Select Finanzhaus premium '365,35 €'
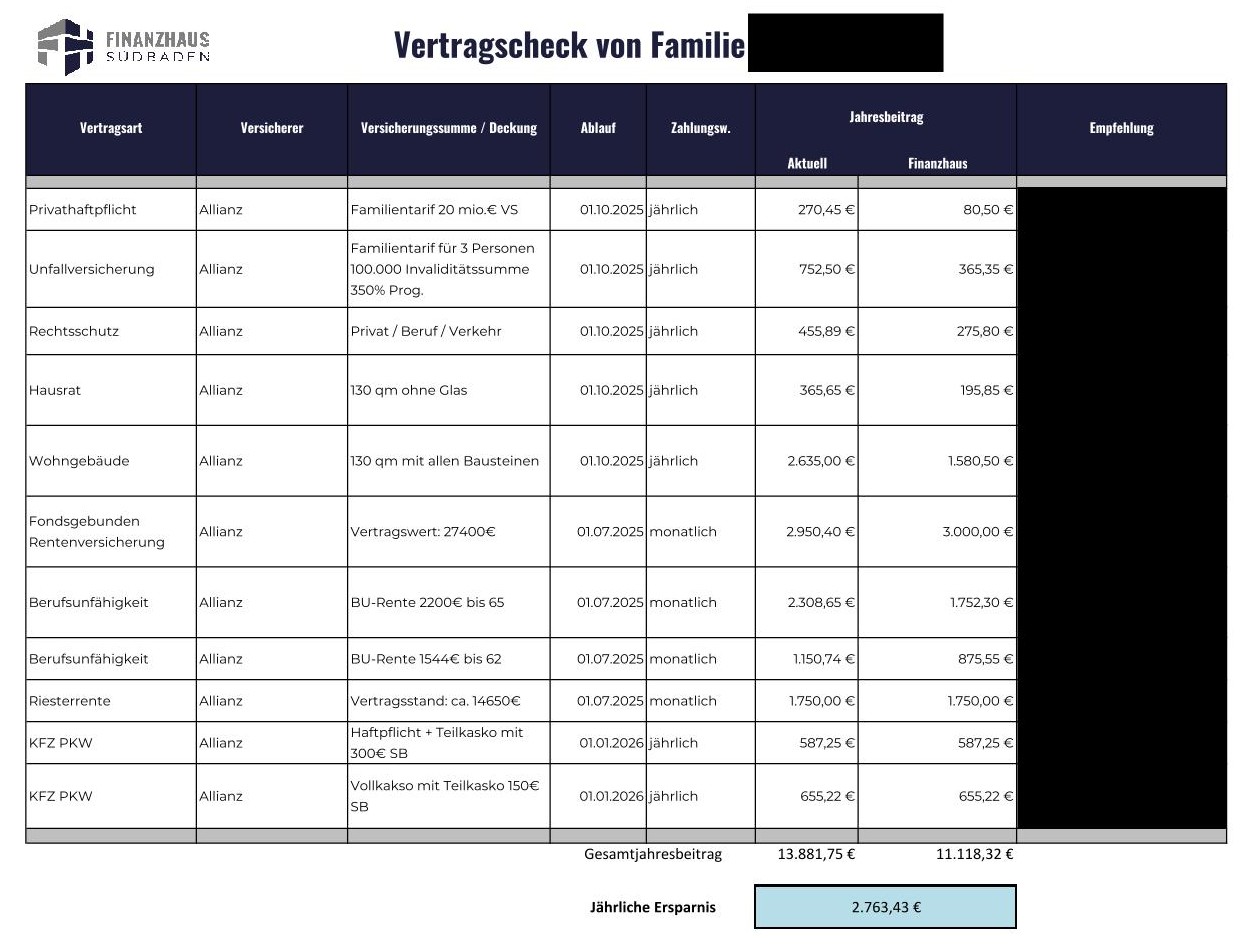Image resolution: width=1253 pixels, height=949 pixels. 985,269
